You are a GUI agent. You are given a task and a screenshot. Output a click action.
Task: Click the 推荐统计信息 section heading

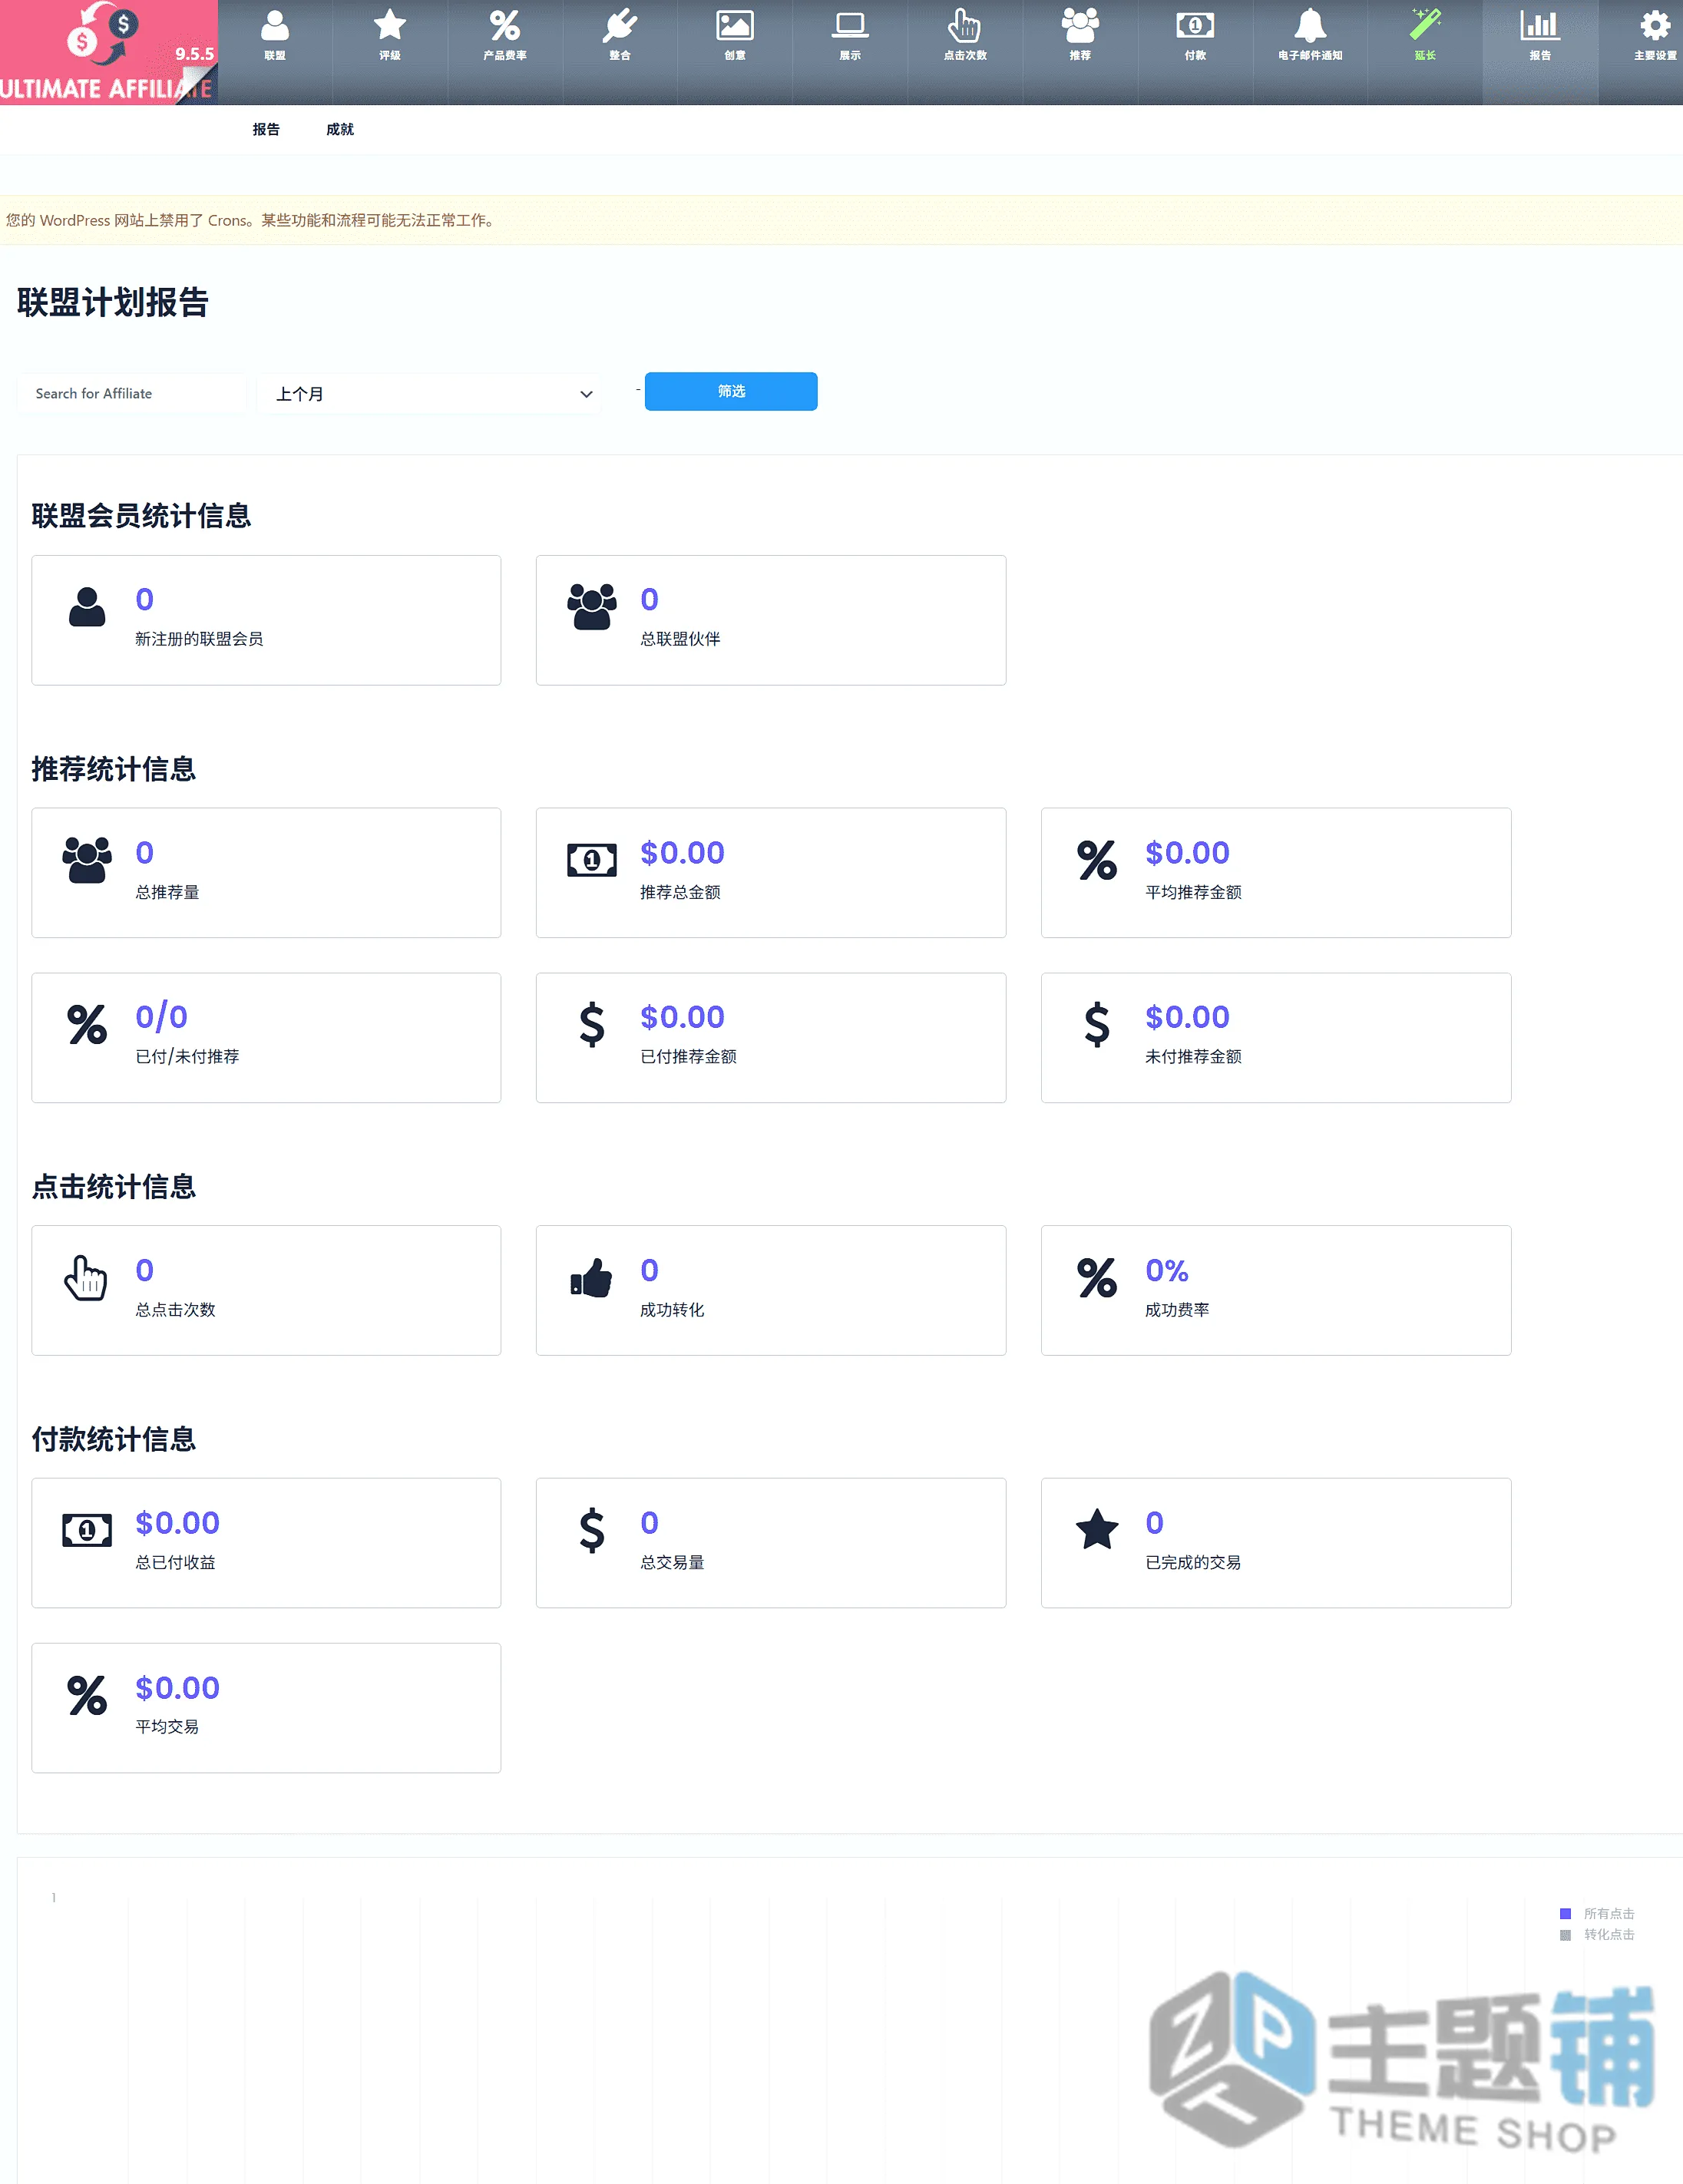[113, 769]
